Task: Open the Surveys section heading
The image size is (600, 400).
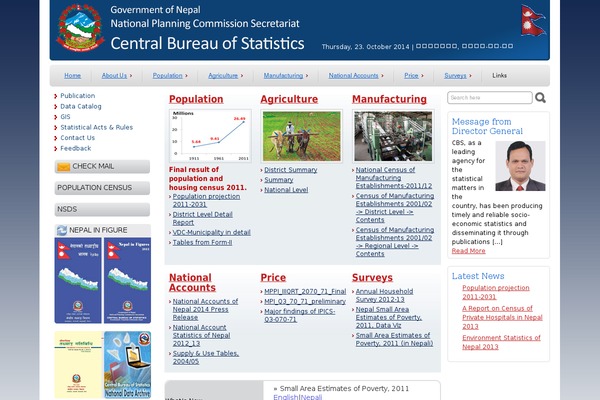Action: pyautogui.click(x=372, y=278)
